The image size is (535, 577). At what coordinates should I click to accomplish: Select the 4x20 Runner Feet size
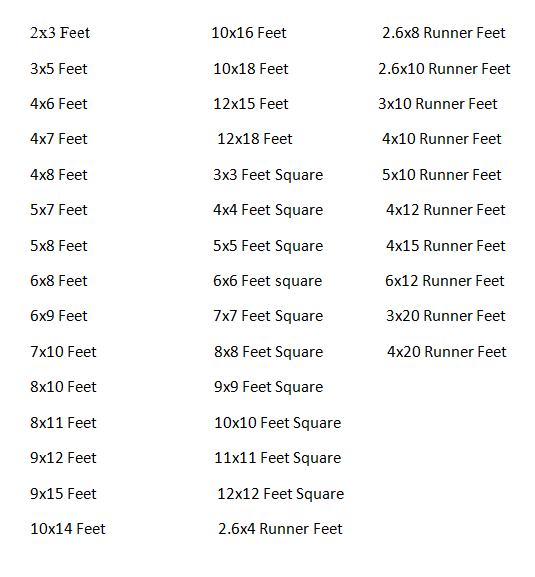(447, 352)
